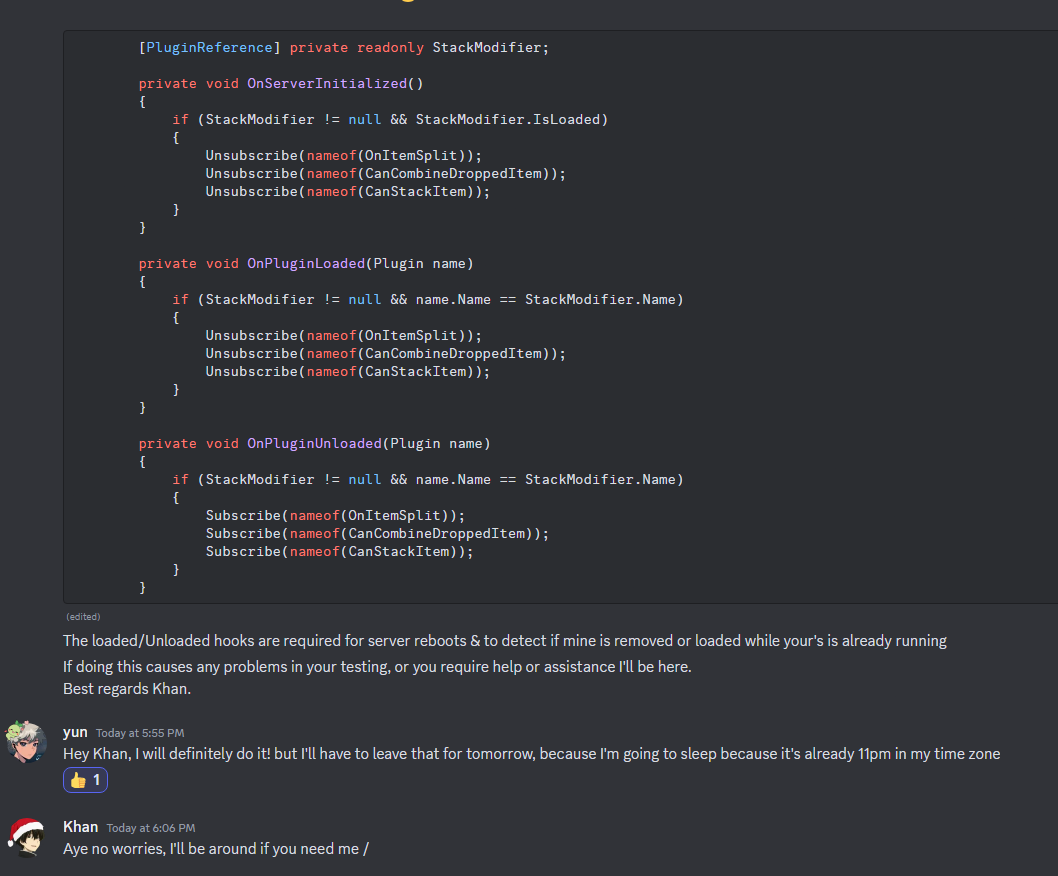
Task: Open yun's profile via username
Action: click(x=75, y=732)
